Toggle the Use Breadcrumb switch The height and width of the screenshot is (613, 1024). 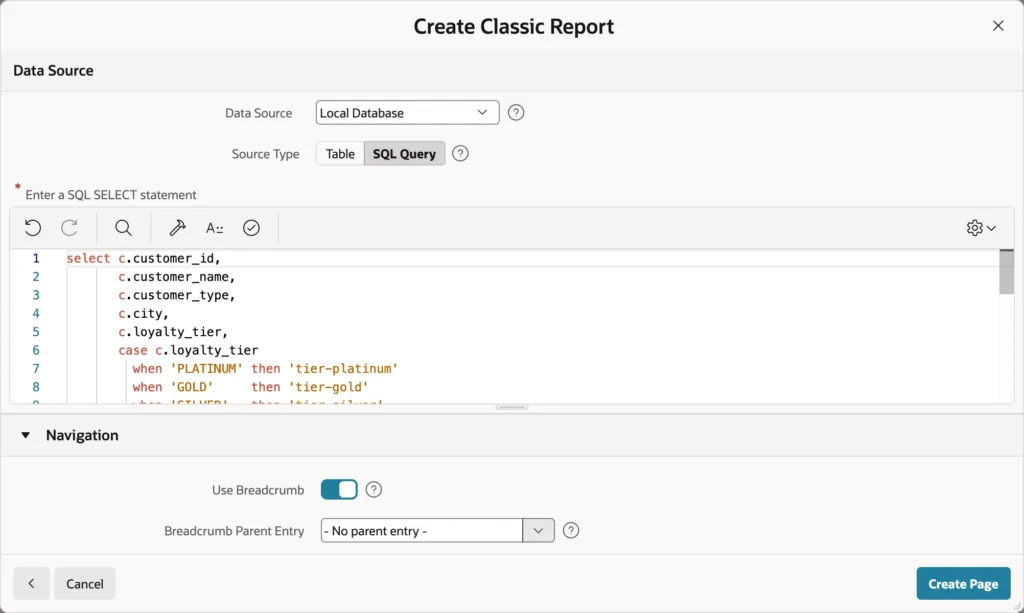tap(339, 490)
